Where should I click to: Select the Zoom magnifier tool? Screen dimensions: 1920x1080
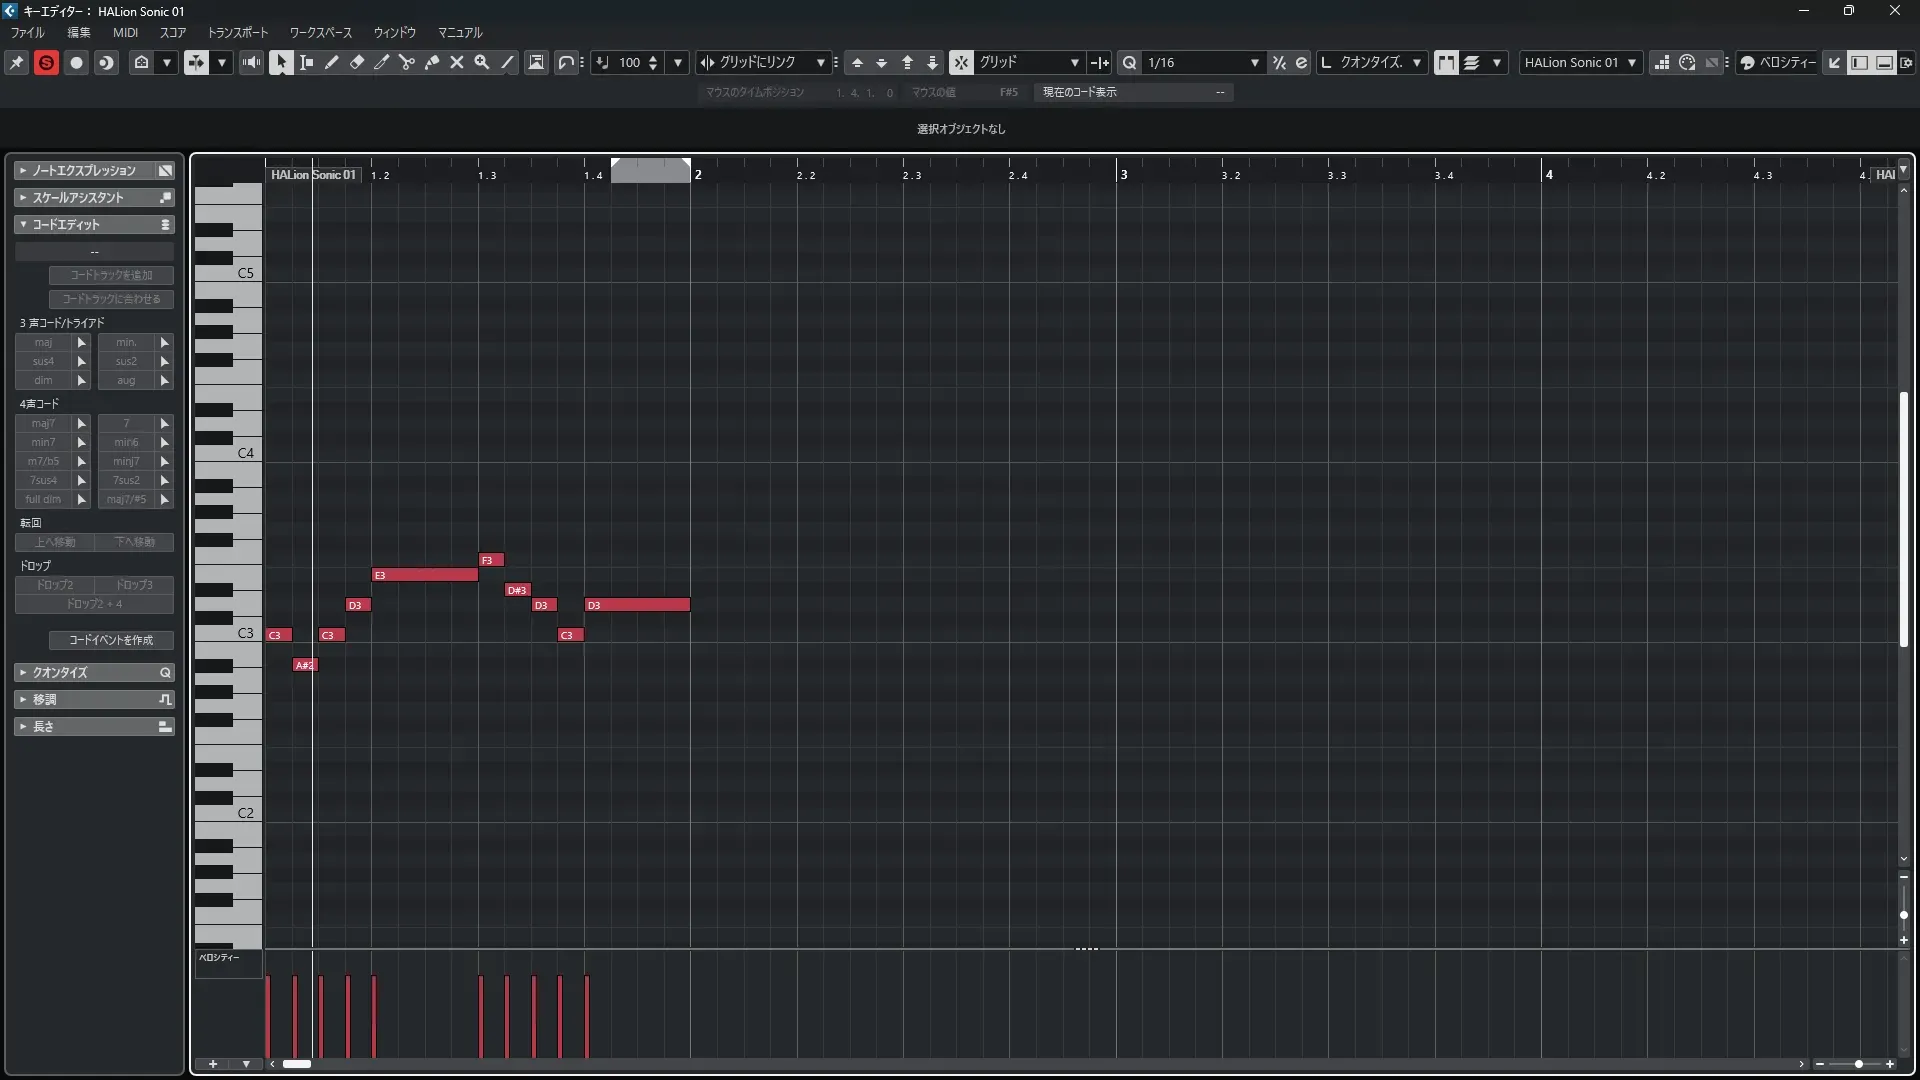pyautogui.click(x=482, y=62)
